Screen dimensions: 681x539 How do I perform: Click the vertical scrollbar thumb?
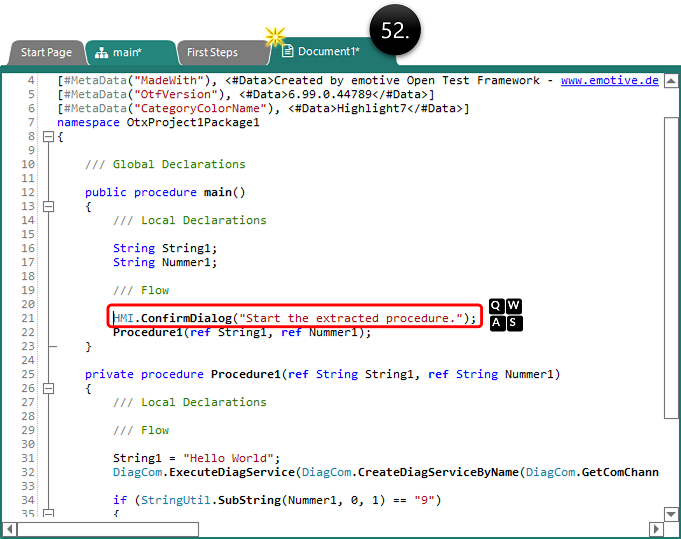pyautogui.click(x=671, y=260)
